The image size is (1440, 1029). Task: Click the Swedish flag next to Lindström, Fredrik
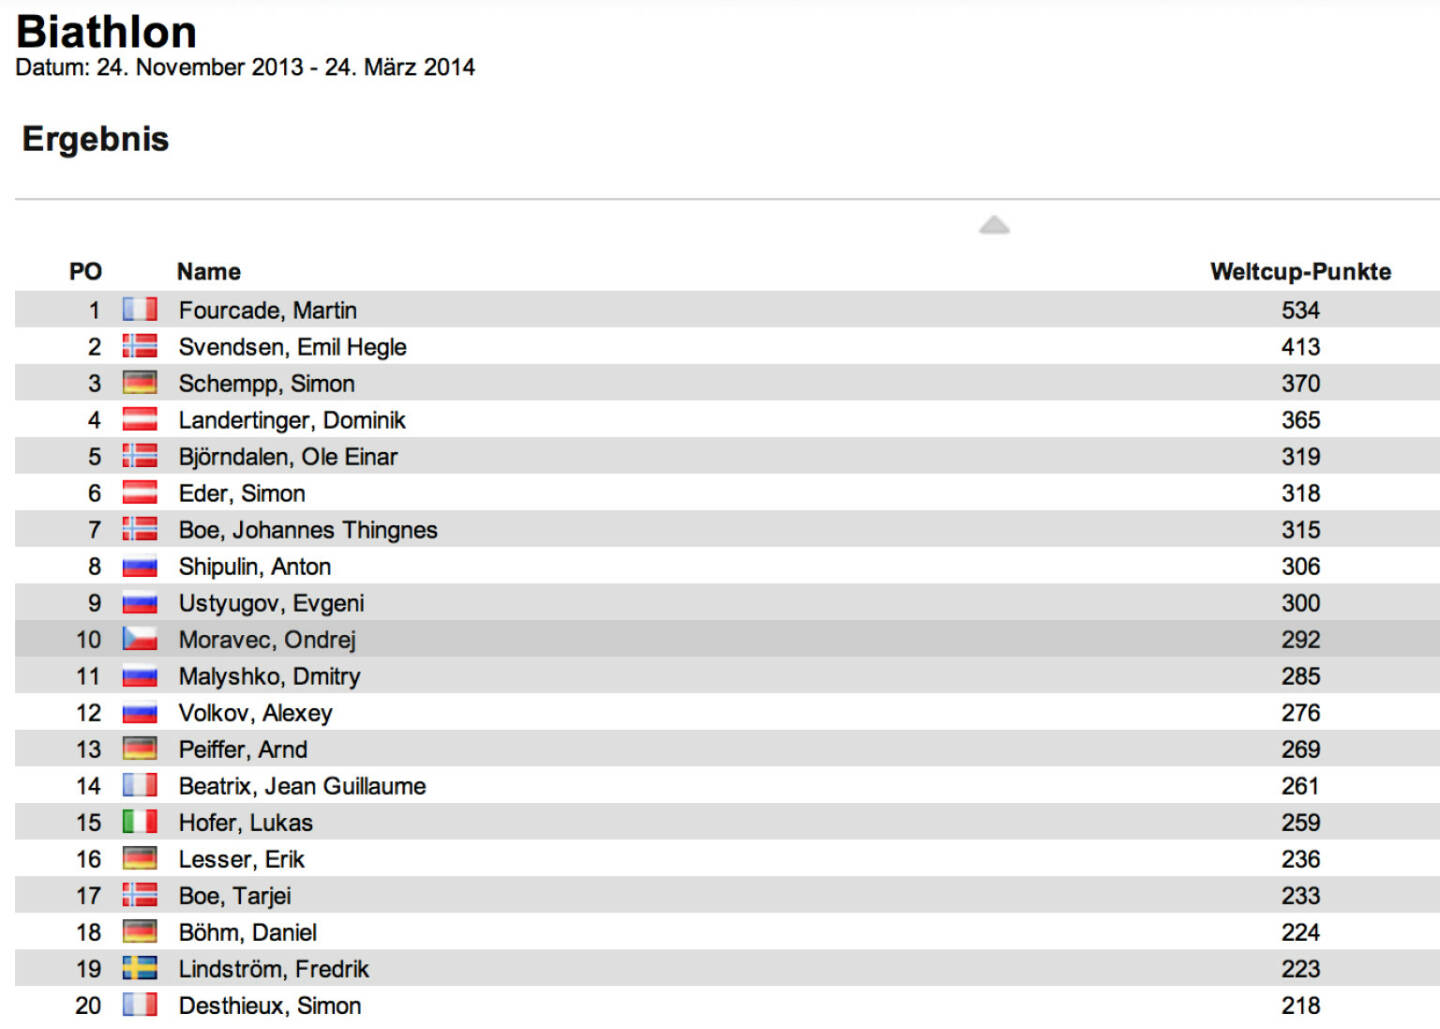pos(140,968)
